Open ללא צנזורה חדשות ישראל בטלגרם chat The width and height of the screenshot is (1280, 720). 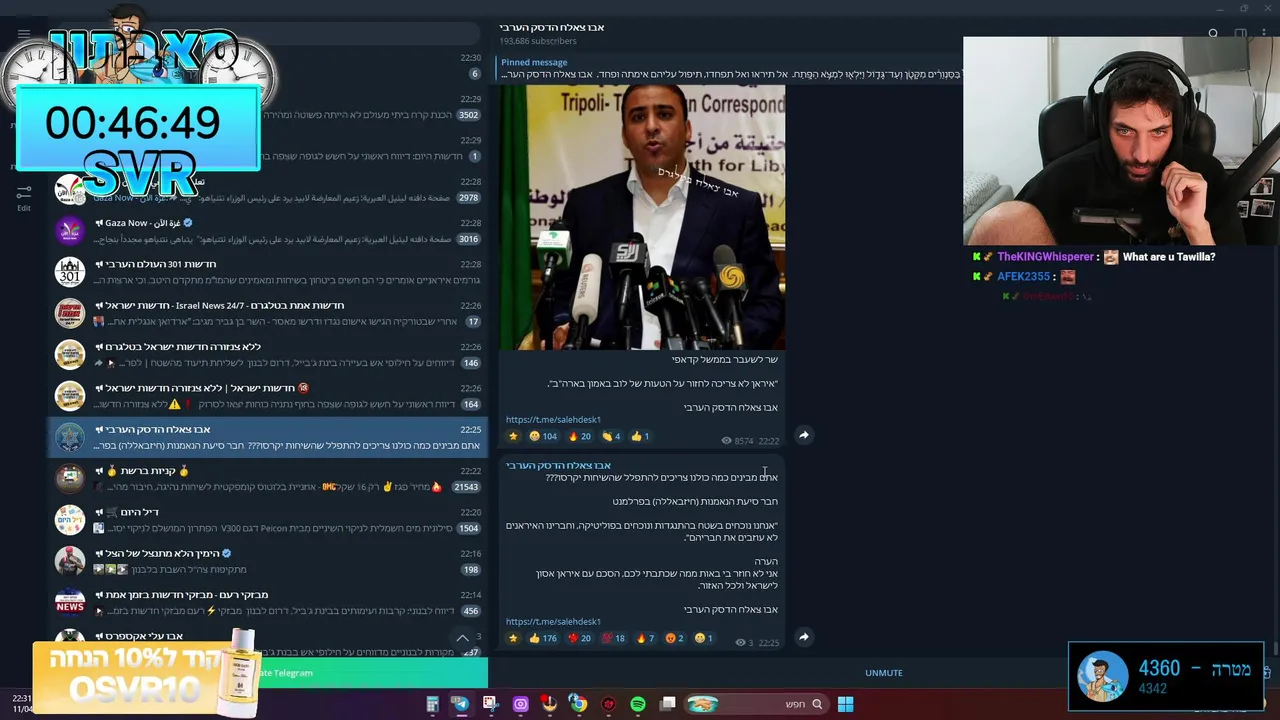click(x=268, y=354)
